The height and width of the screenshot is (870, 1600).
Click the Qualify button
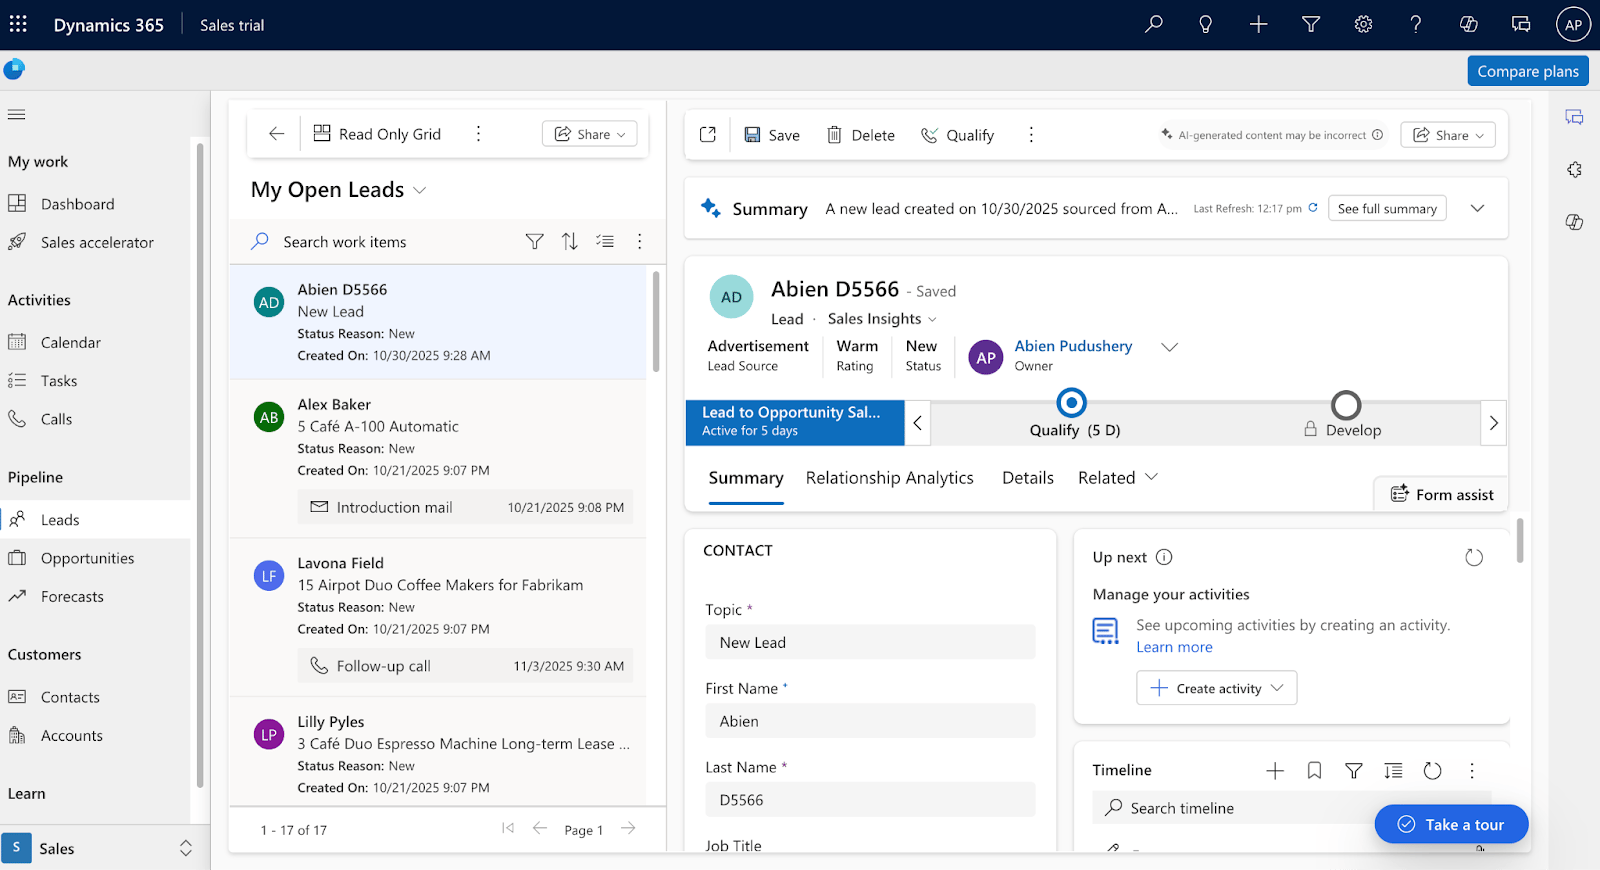pyautogui.click(x=958, y=135)
